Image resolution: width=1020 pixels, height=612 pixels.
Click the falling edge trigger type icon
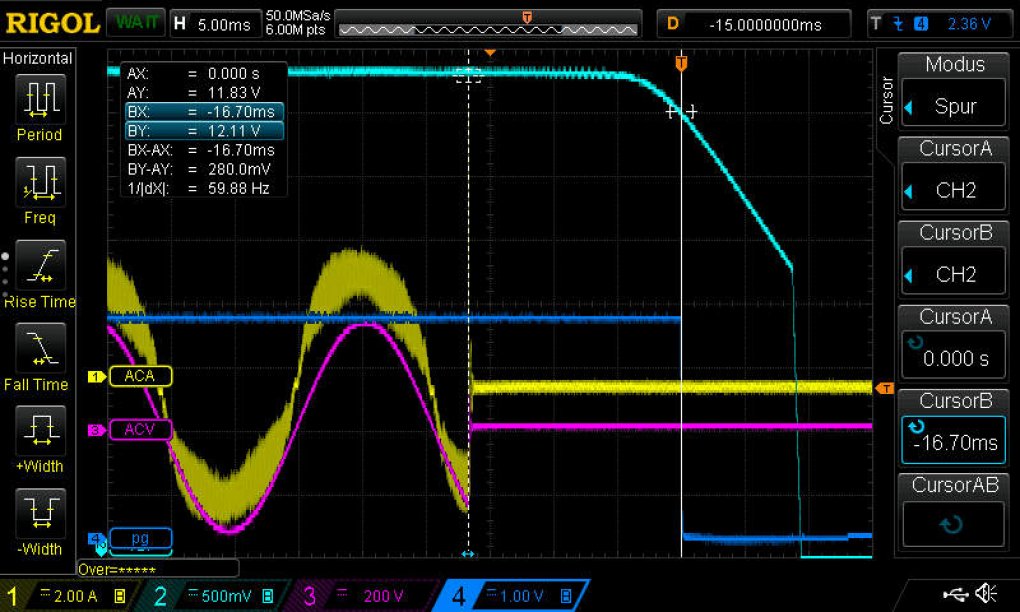[898, 24]
